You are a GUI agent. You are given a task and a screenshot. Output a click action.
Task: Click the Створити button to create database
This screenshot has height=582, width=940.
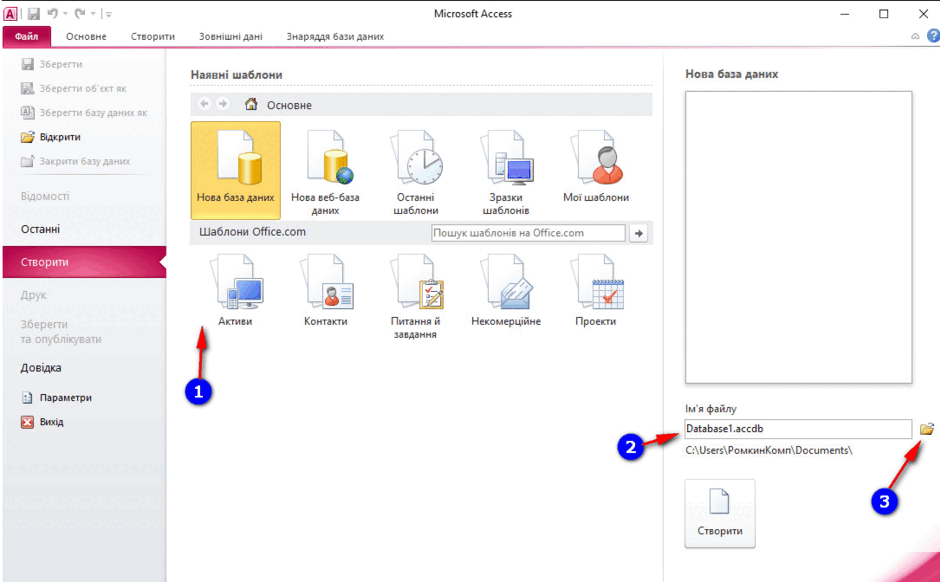coord(720,513)
